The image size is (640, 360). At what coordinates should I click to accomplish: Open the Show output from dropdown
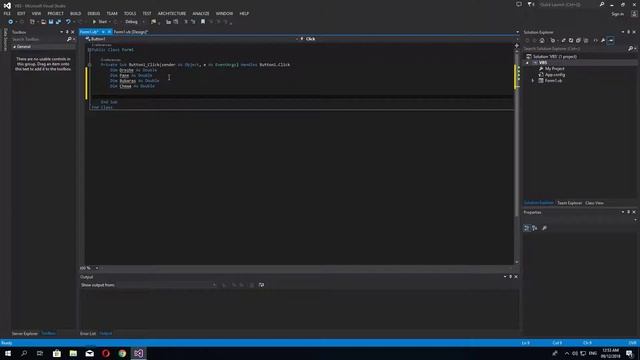pyautogui.click(x=167, y=285)
